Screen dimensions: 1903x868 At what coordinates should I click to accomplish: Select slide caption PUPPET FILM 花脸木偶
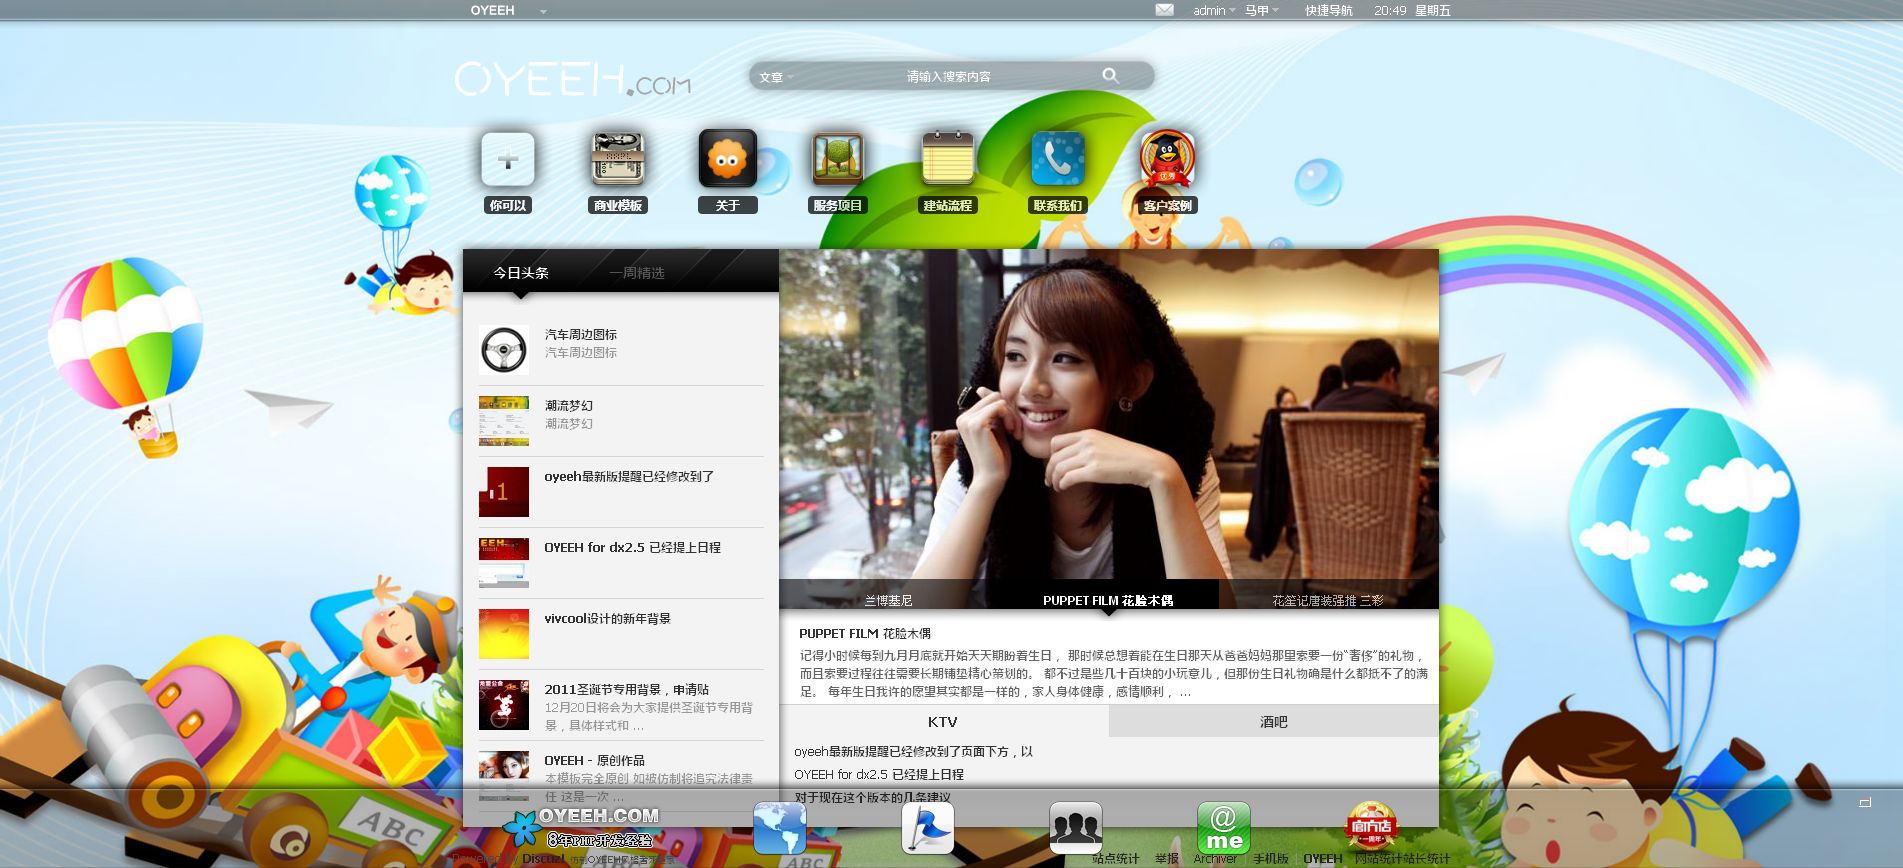(1108, 600)
